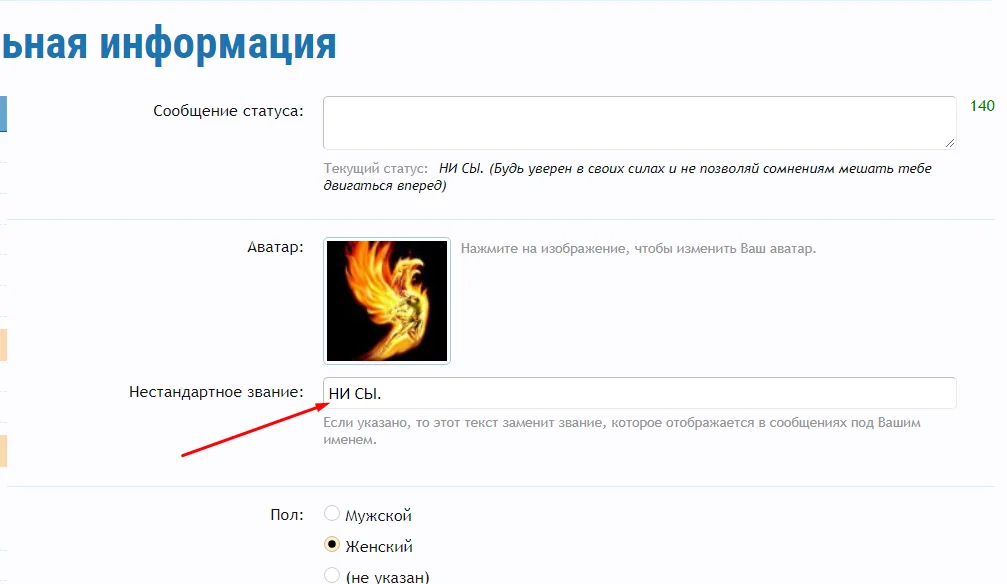
Task: Open the blue sidebar tab at left edge
Action: 3,114
